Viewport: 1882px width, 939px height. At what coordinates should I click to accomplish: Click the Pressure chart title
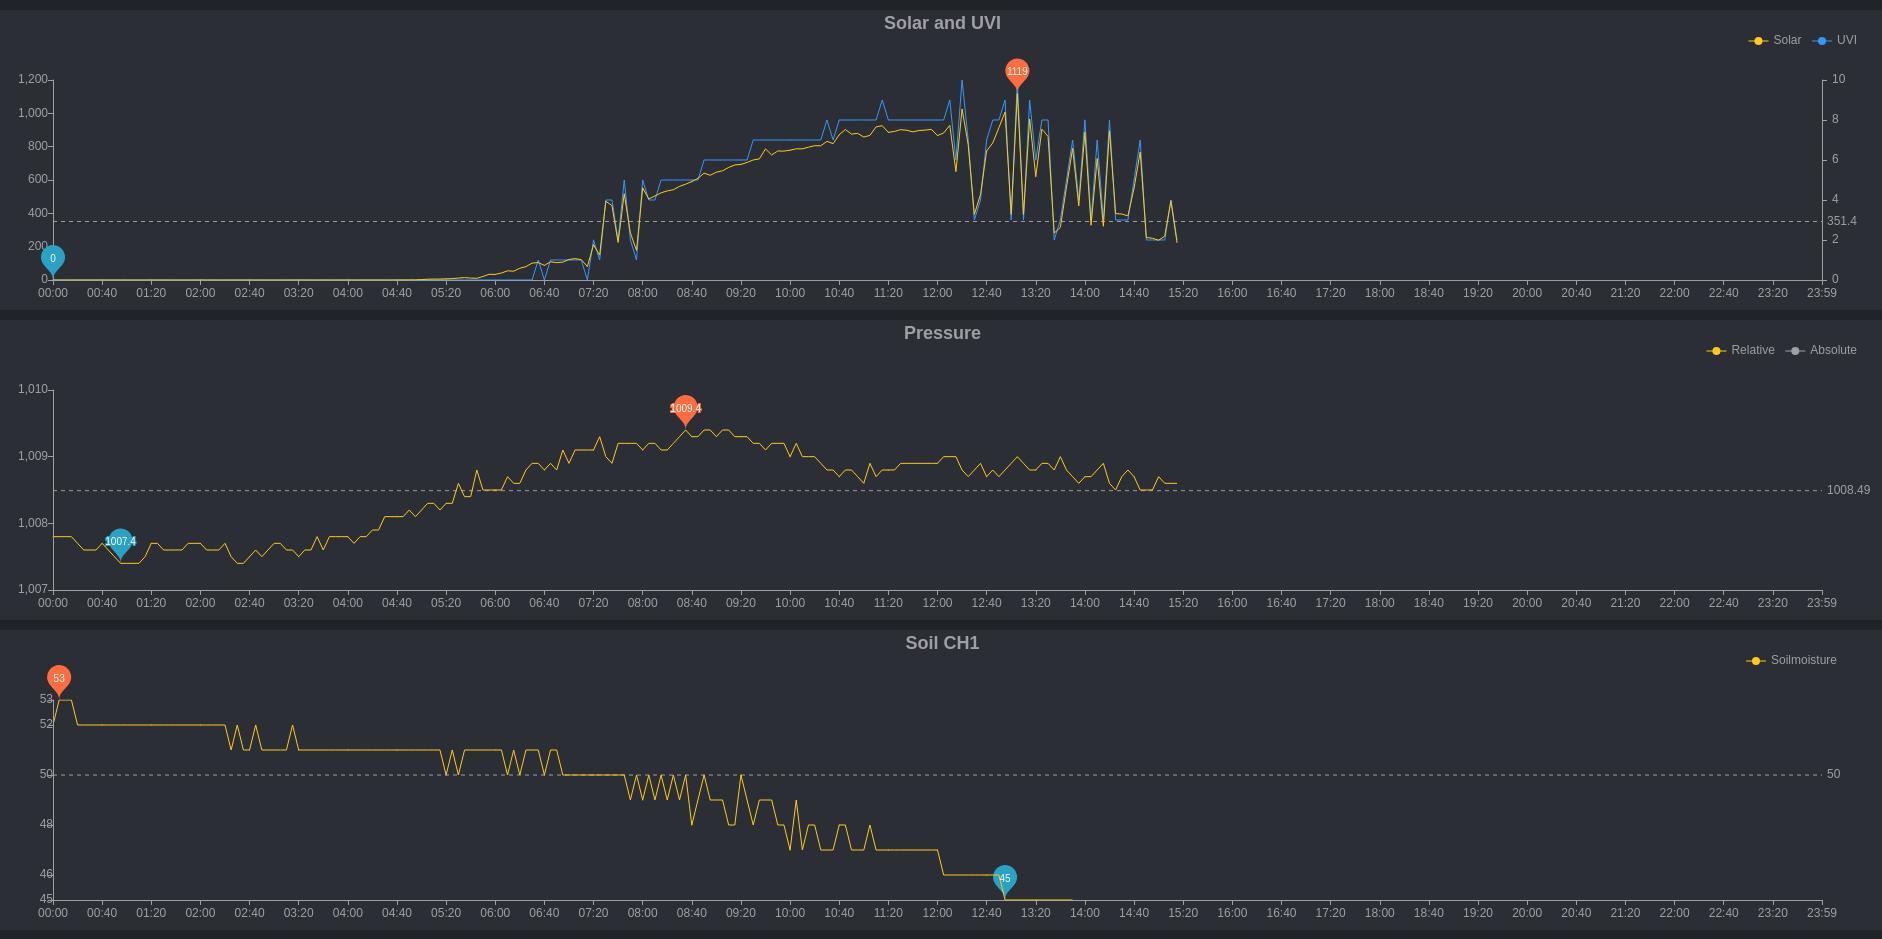pyautogui.click(x=941, y=333)
